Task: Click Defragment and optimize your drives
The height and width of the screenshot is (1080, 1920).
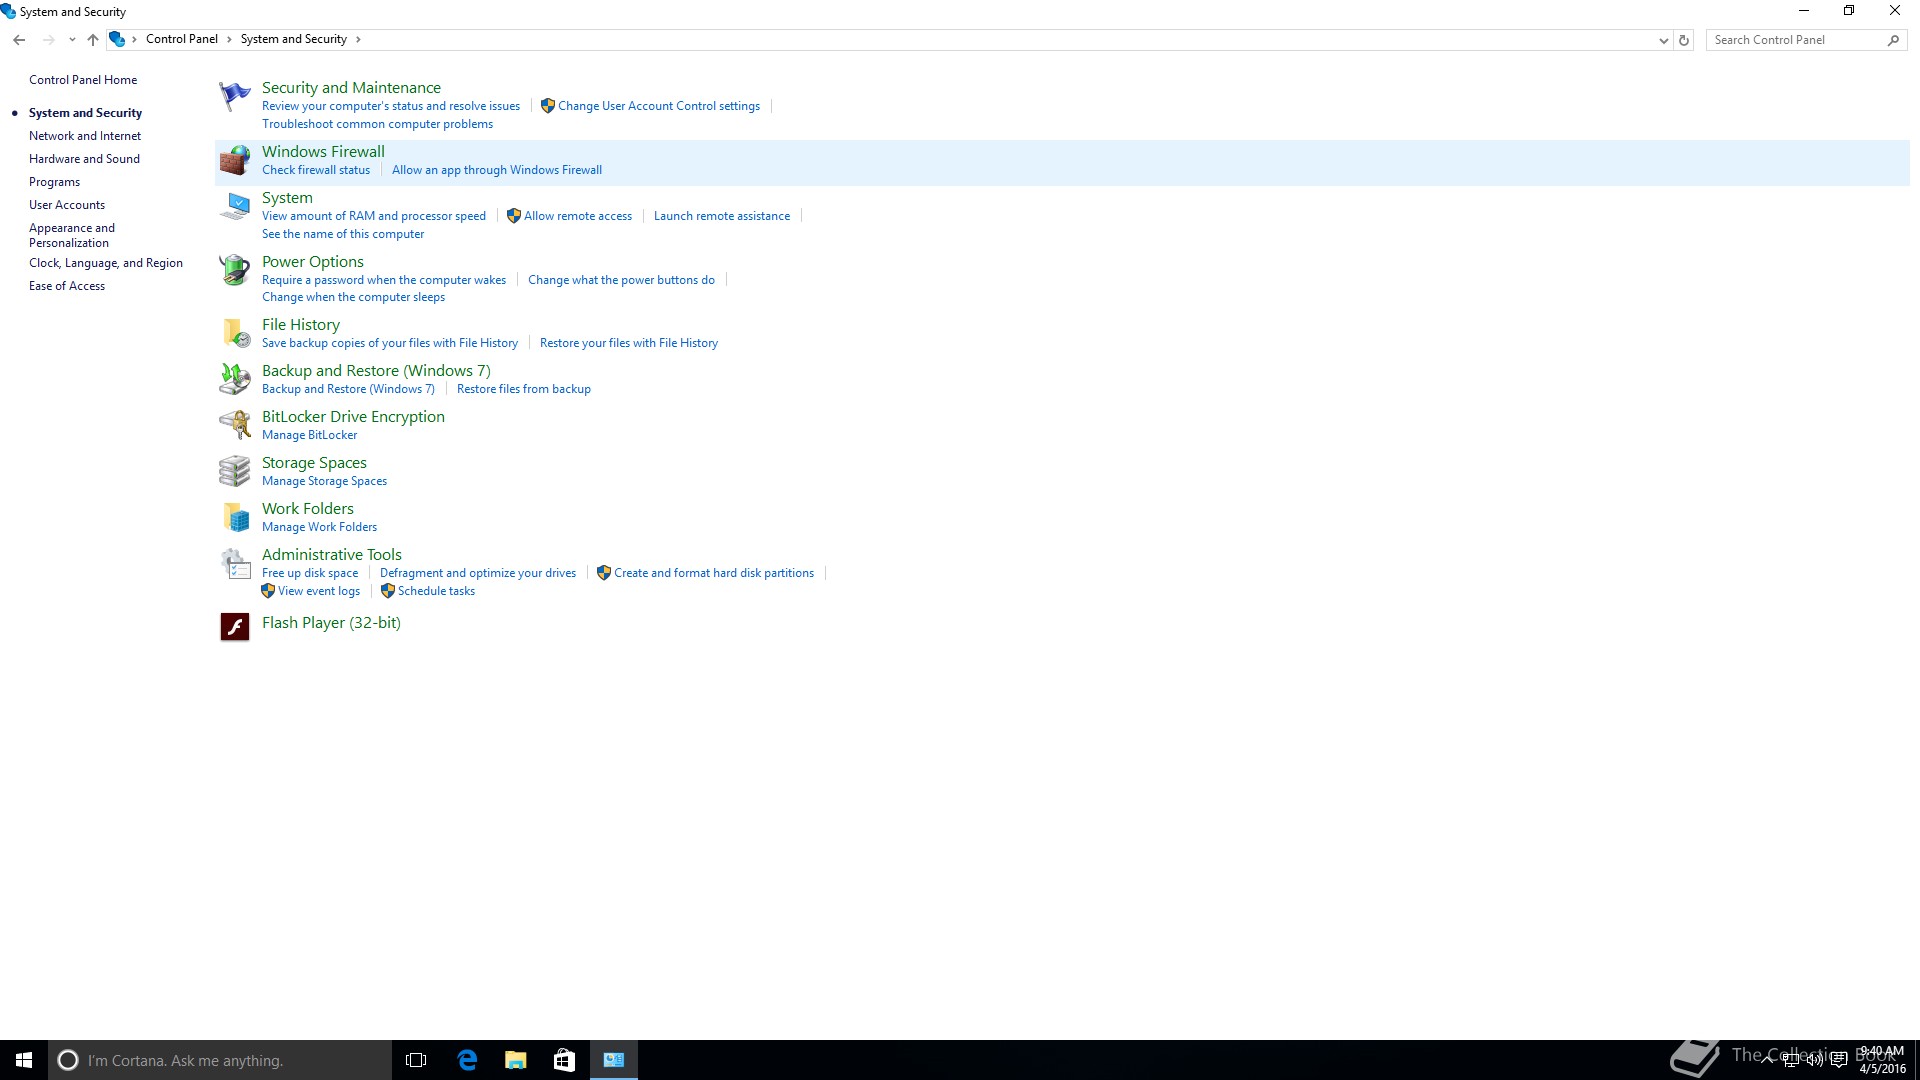Action: click(x=478, y=573)
